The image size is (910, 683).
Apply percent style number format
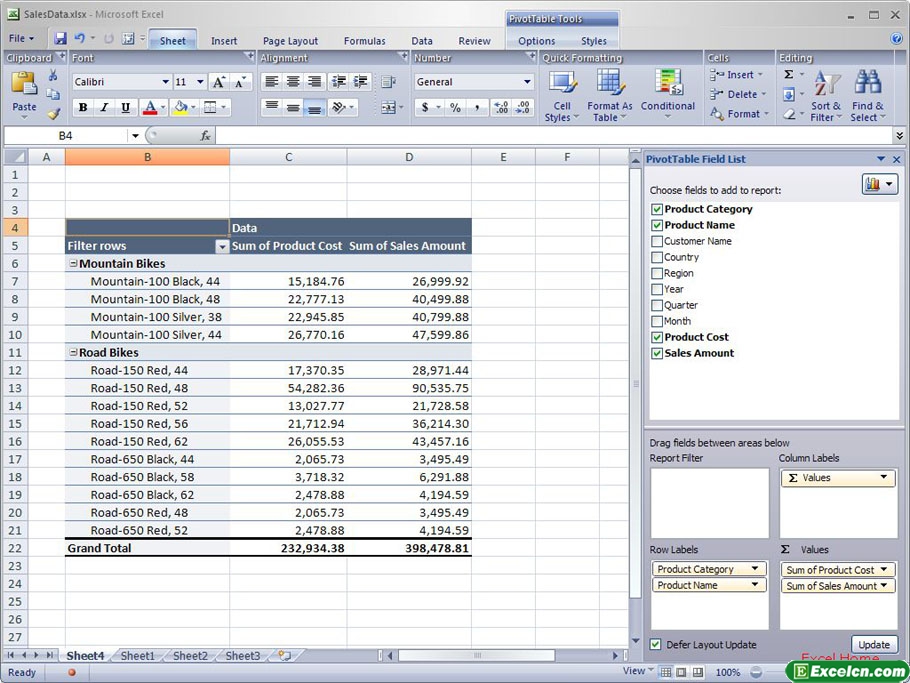(455, 108)
